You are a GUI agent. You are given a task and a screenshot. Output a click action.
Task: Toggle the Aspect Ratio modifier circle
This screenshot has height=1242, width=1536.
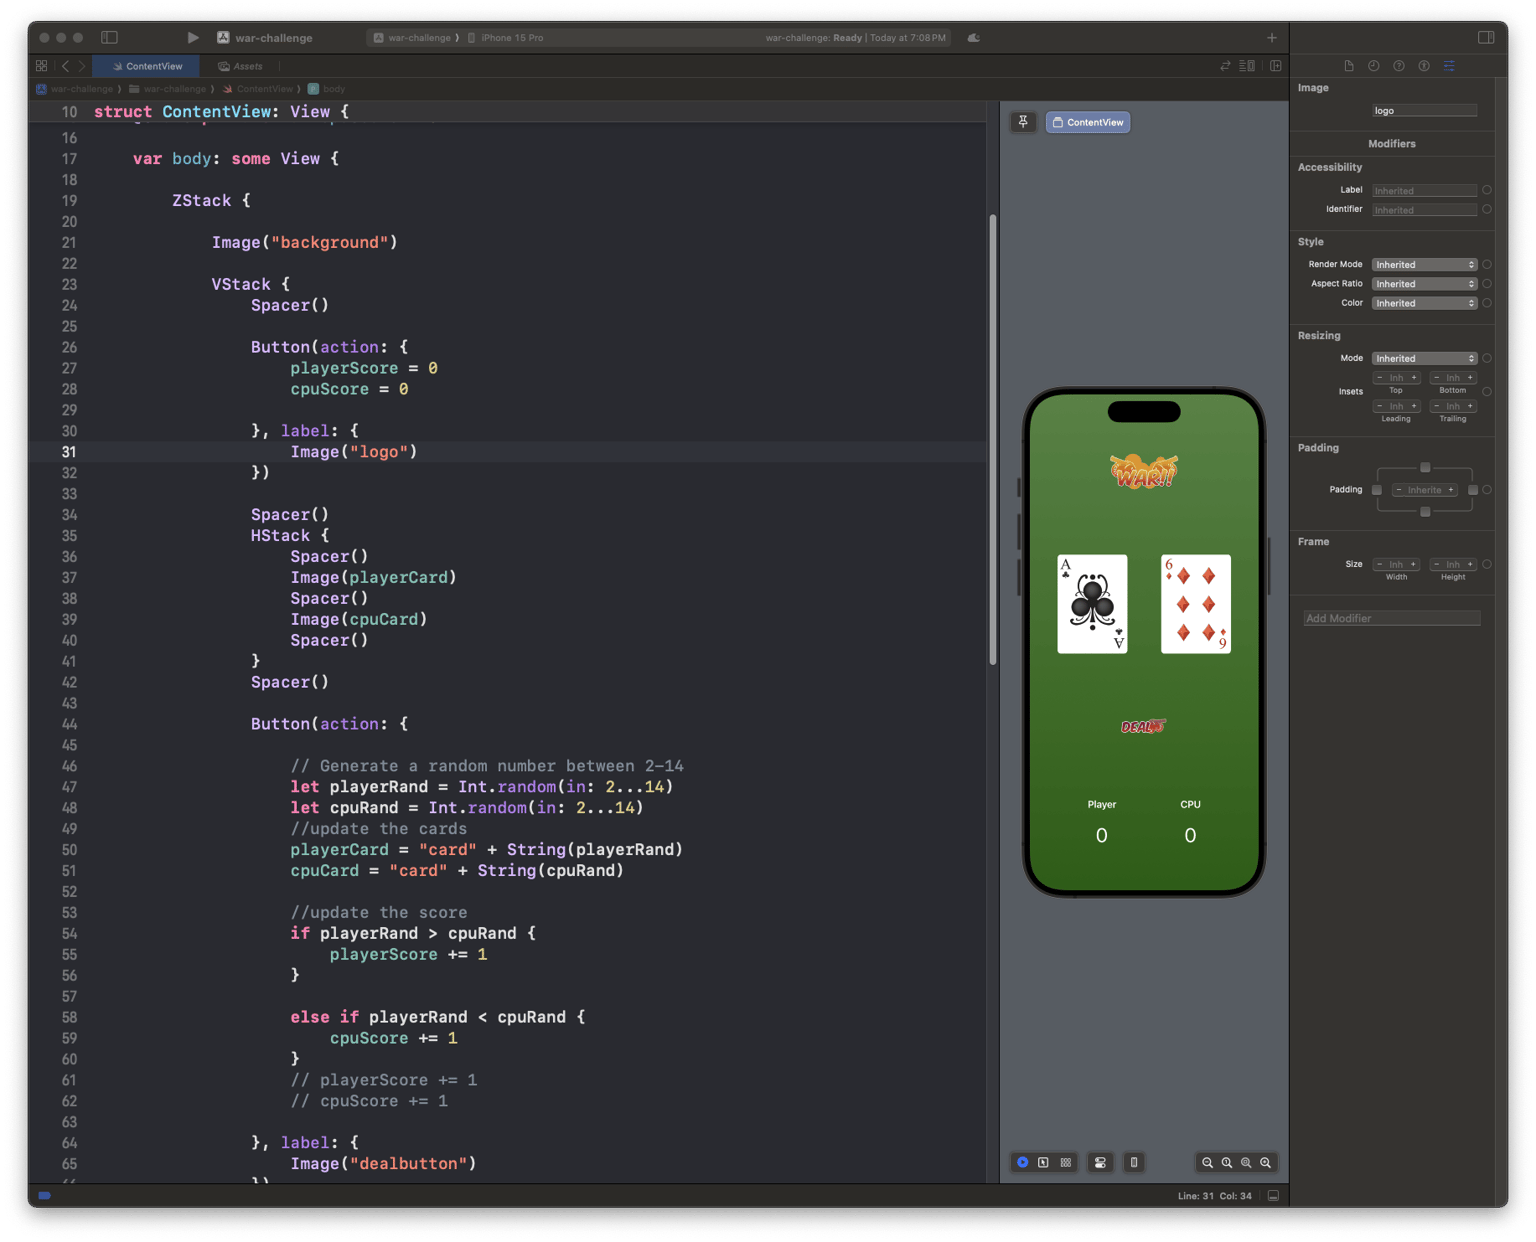[1487, 284]
